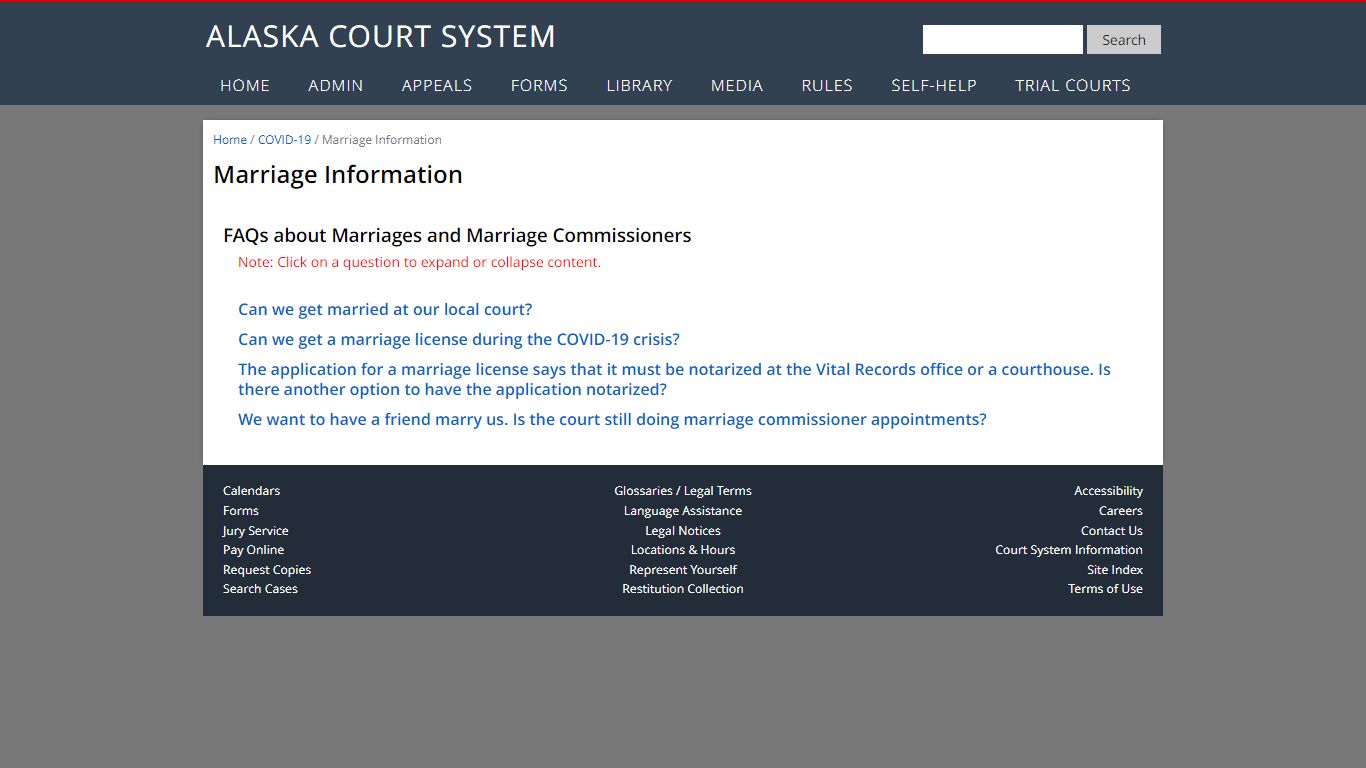Open the Calendars footer link

251,491
